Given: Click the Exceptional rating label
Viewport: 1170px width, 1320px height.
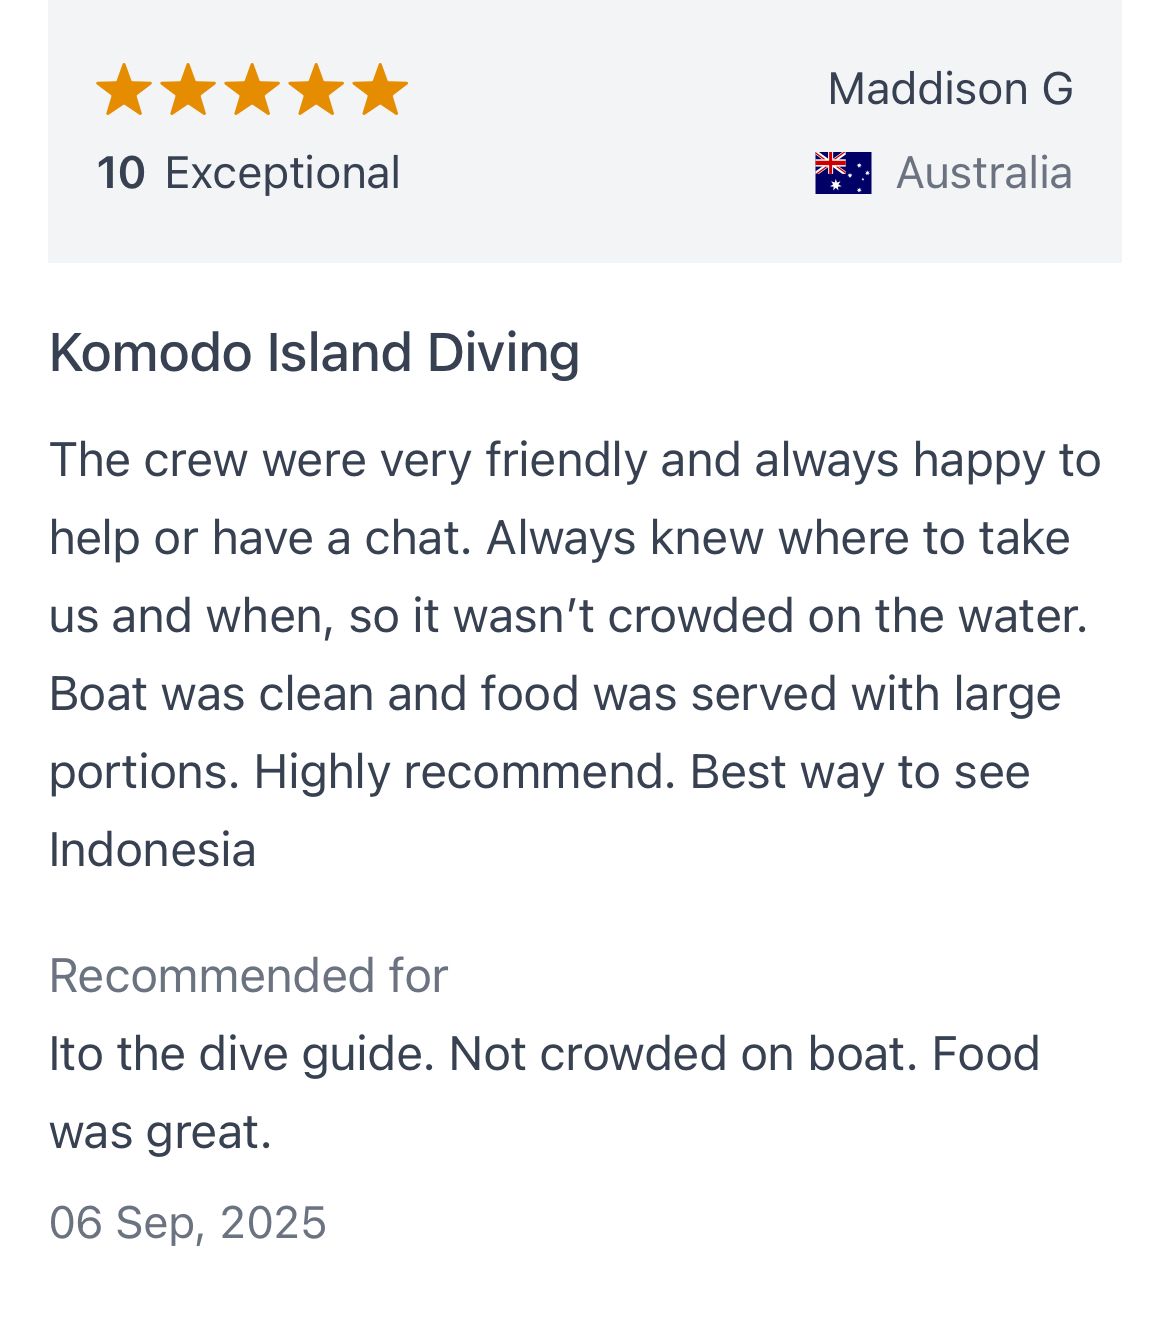Looking at the screenshot, I should tap(282, 173).
